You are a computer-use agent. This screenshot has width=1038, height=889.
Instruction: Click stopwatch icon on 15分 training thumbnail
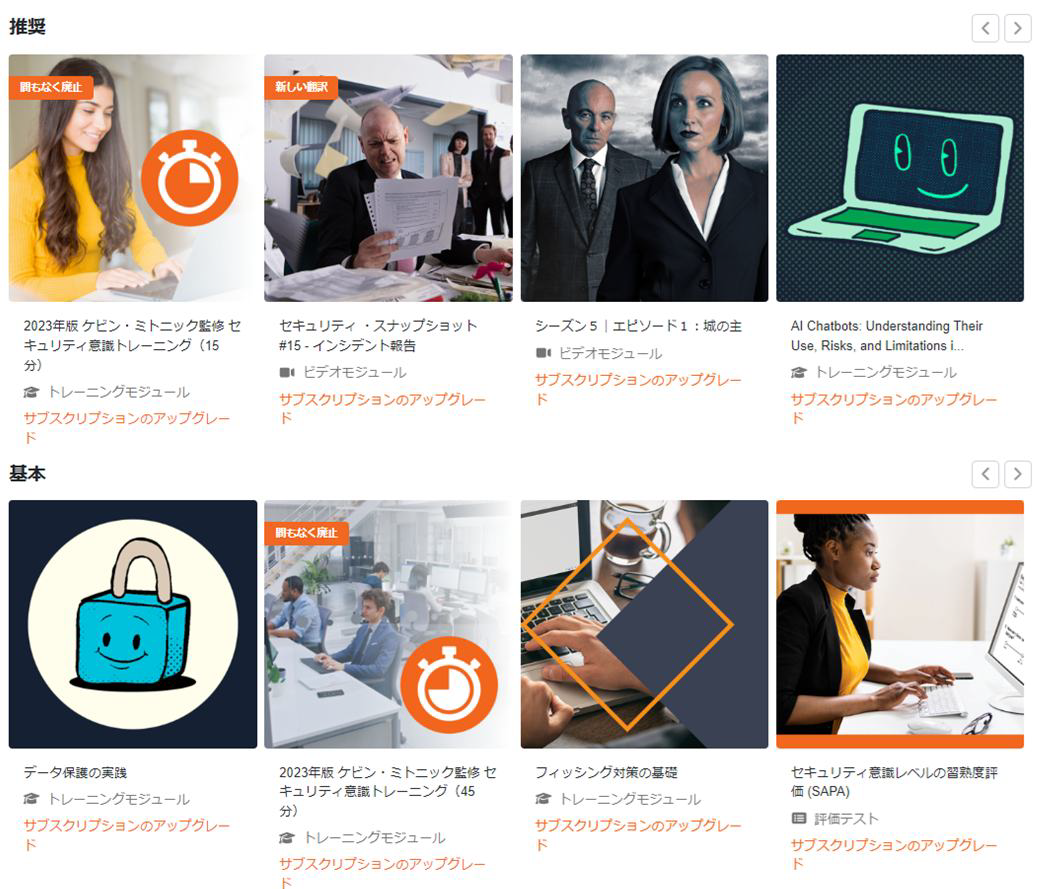pyautogui.click(x=189, y=178)
